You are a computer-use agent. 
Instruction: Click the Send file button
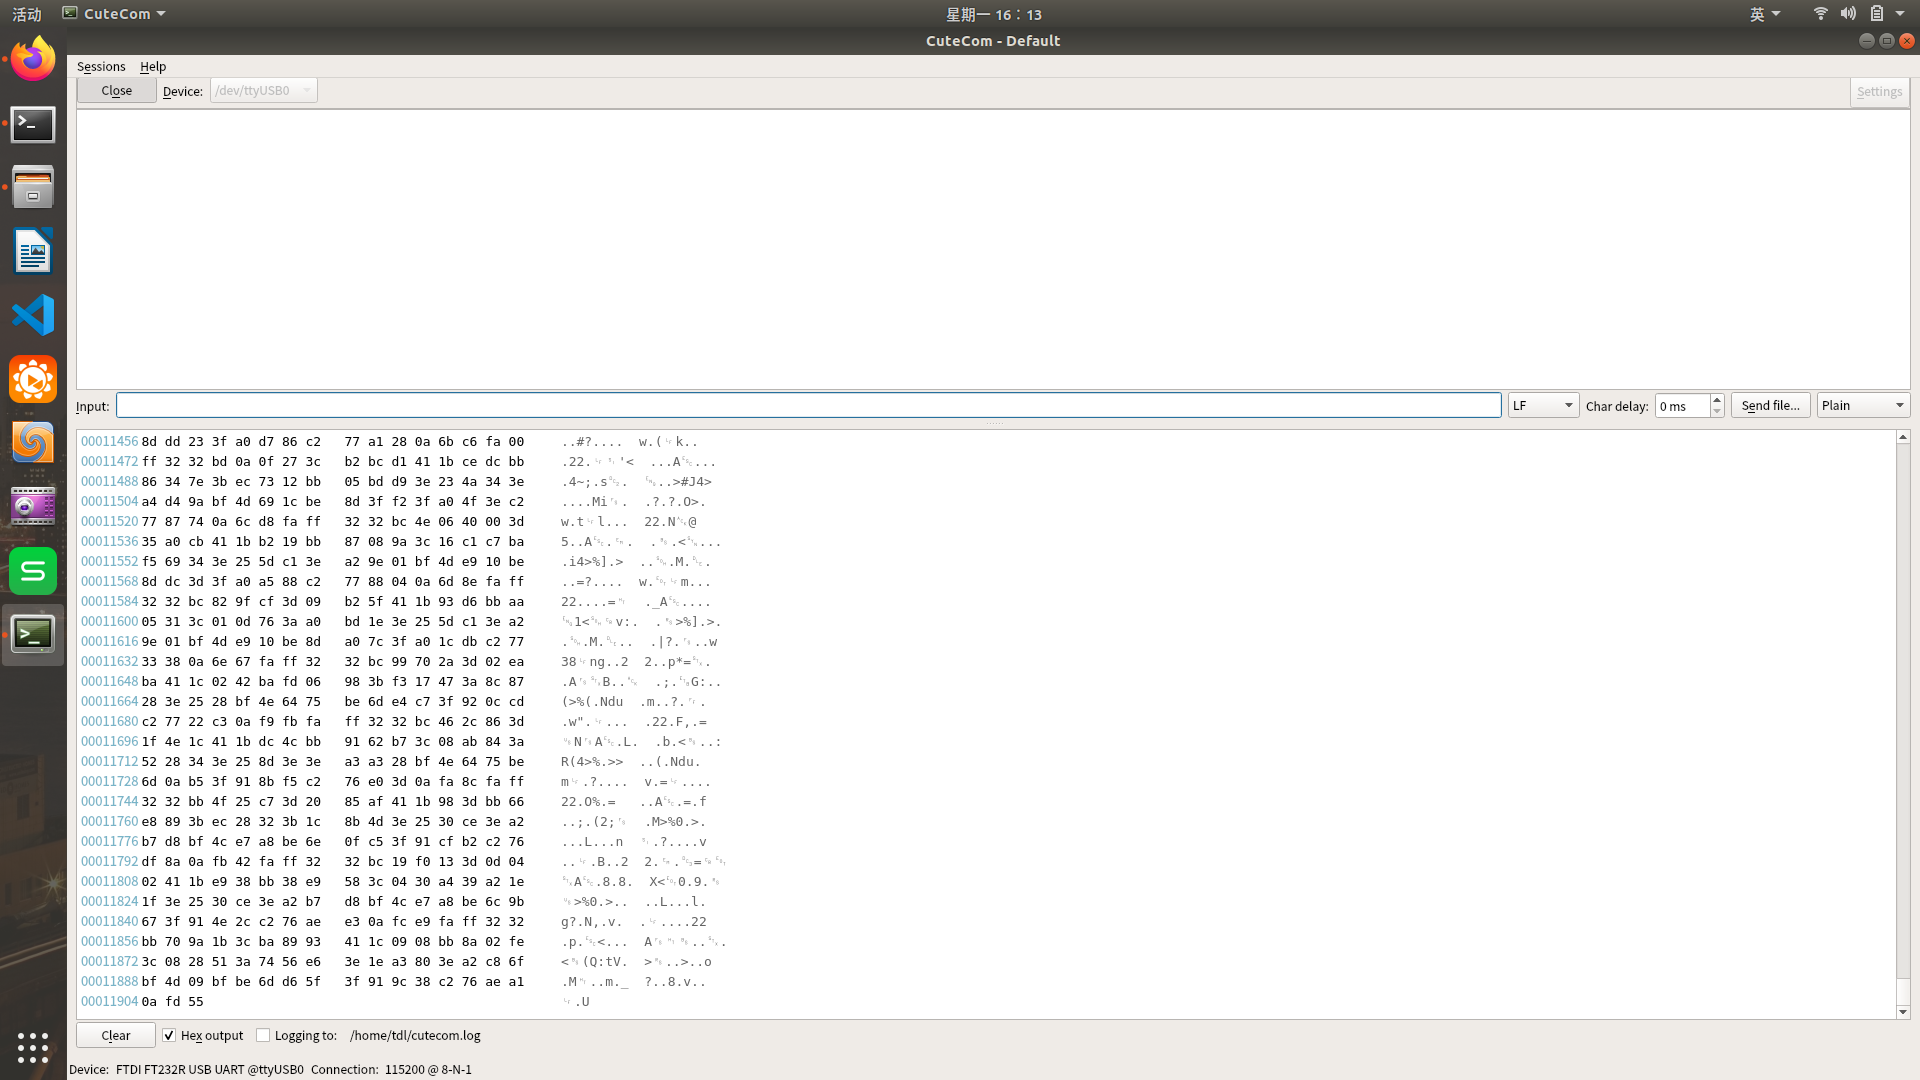click(1771, 405)
